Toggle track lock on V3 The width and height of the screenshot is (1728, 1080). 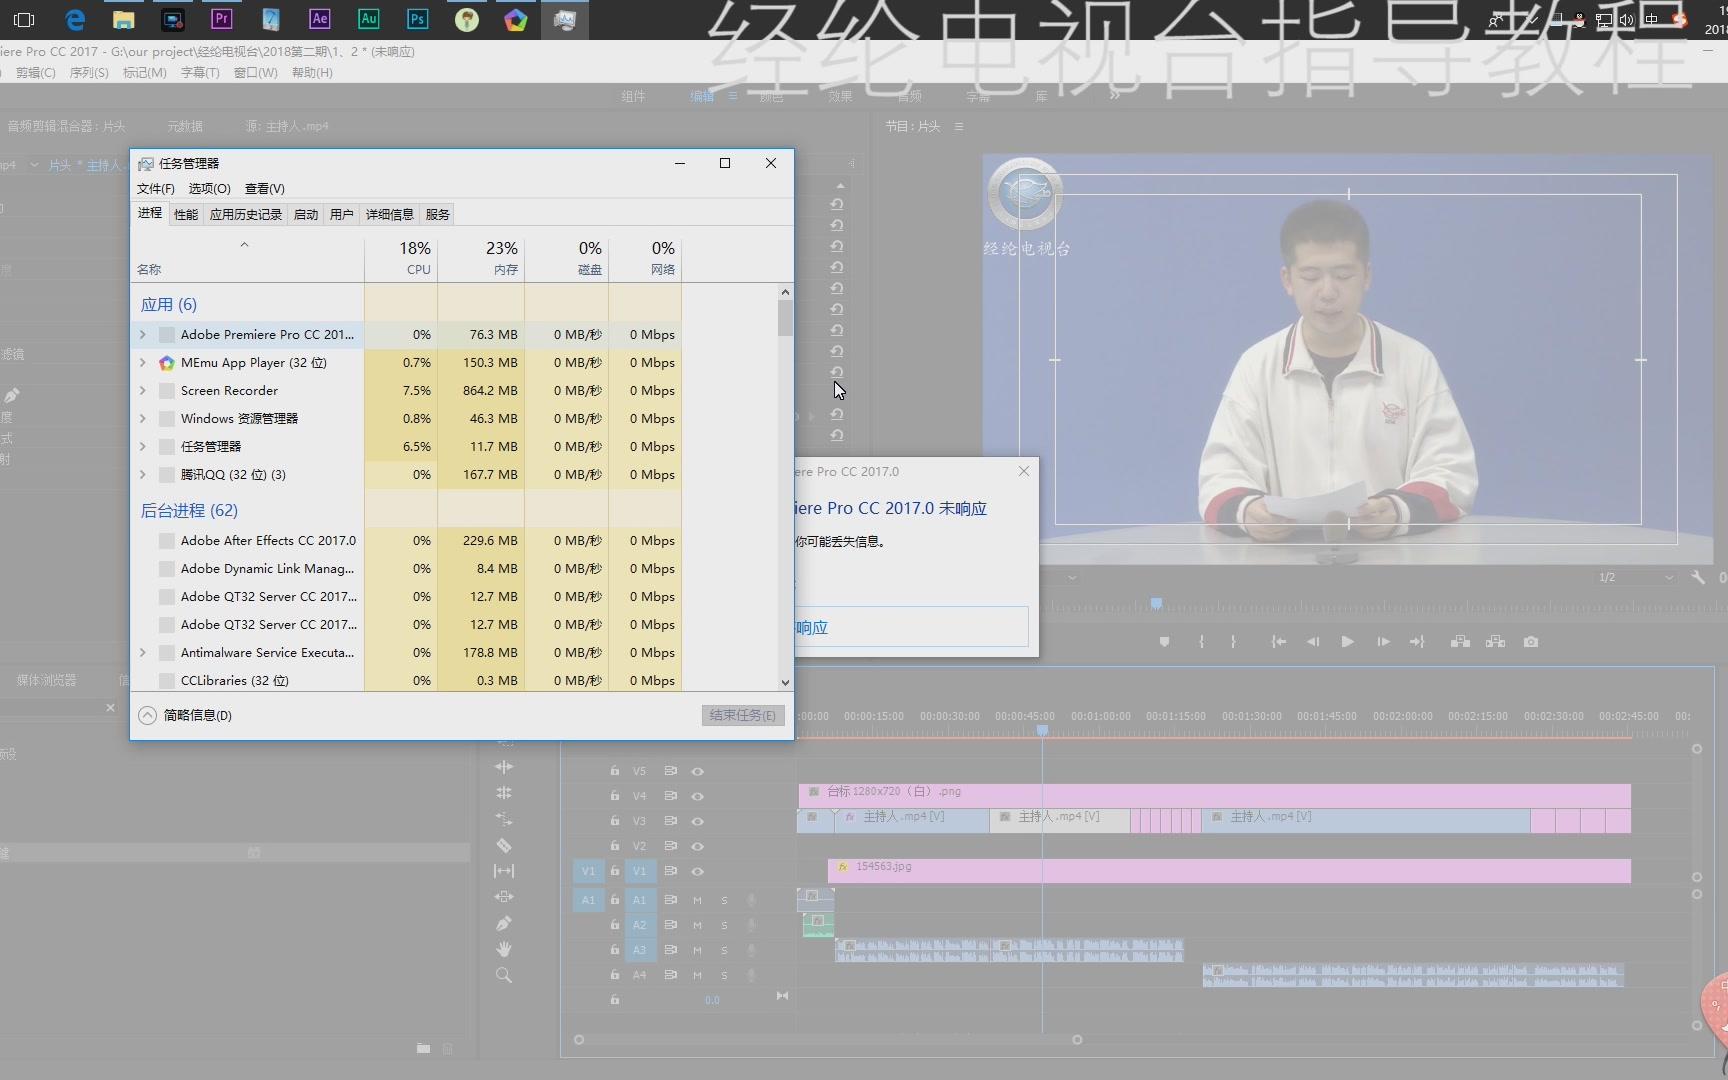pyautogui.click(x=615, y=821)
